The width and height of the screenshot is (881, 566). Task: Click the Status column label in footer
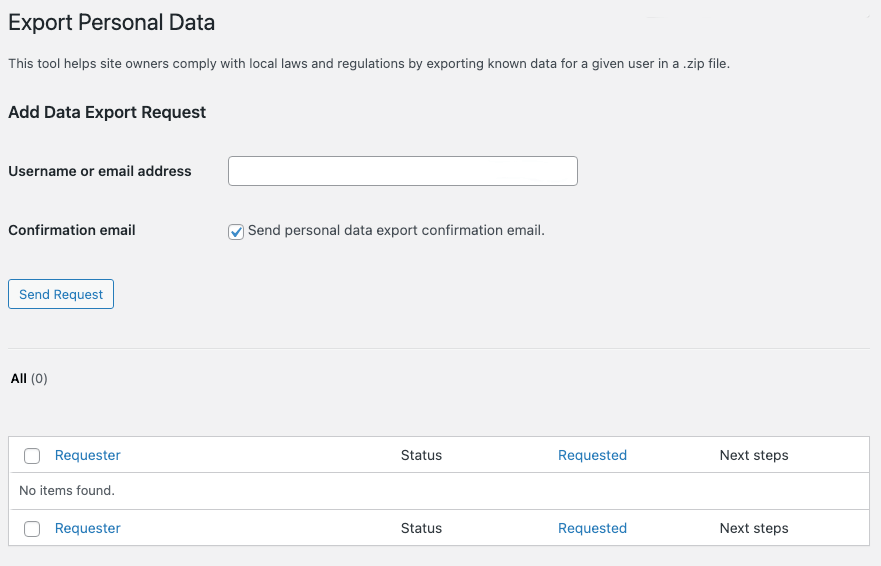(x=421, y=528)
